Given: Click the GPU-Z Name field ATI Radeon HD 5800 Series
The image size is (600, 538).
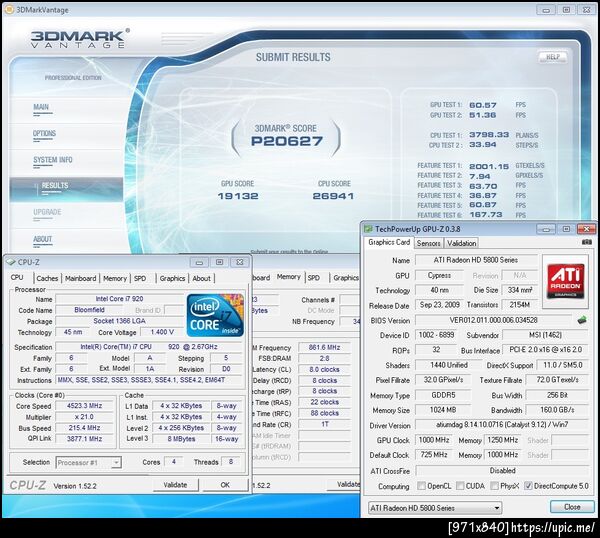Looking at the screenshot, I should point(476,260).
